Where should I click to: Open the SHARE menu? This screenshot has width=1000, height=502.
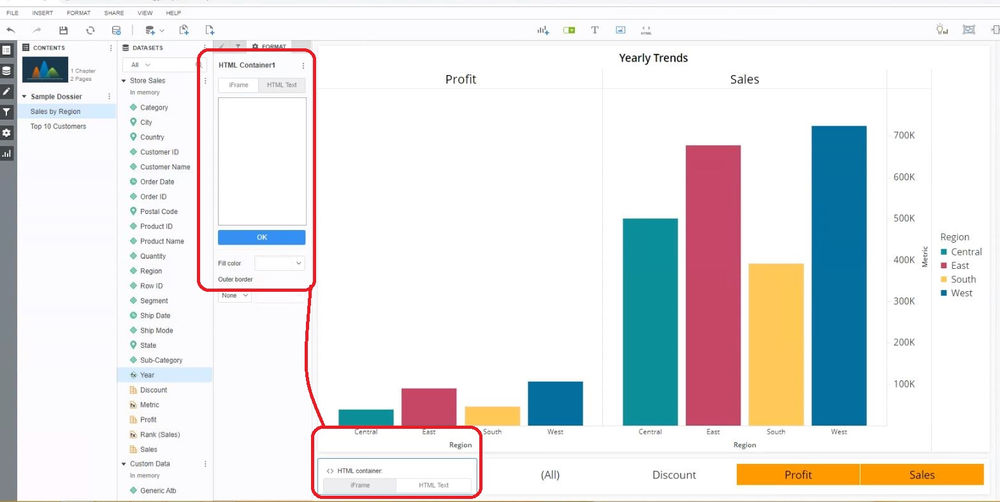[x=114, y=13]
